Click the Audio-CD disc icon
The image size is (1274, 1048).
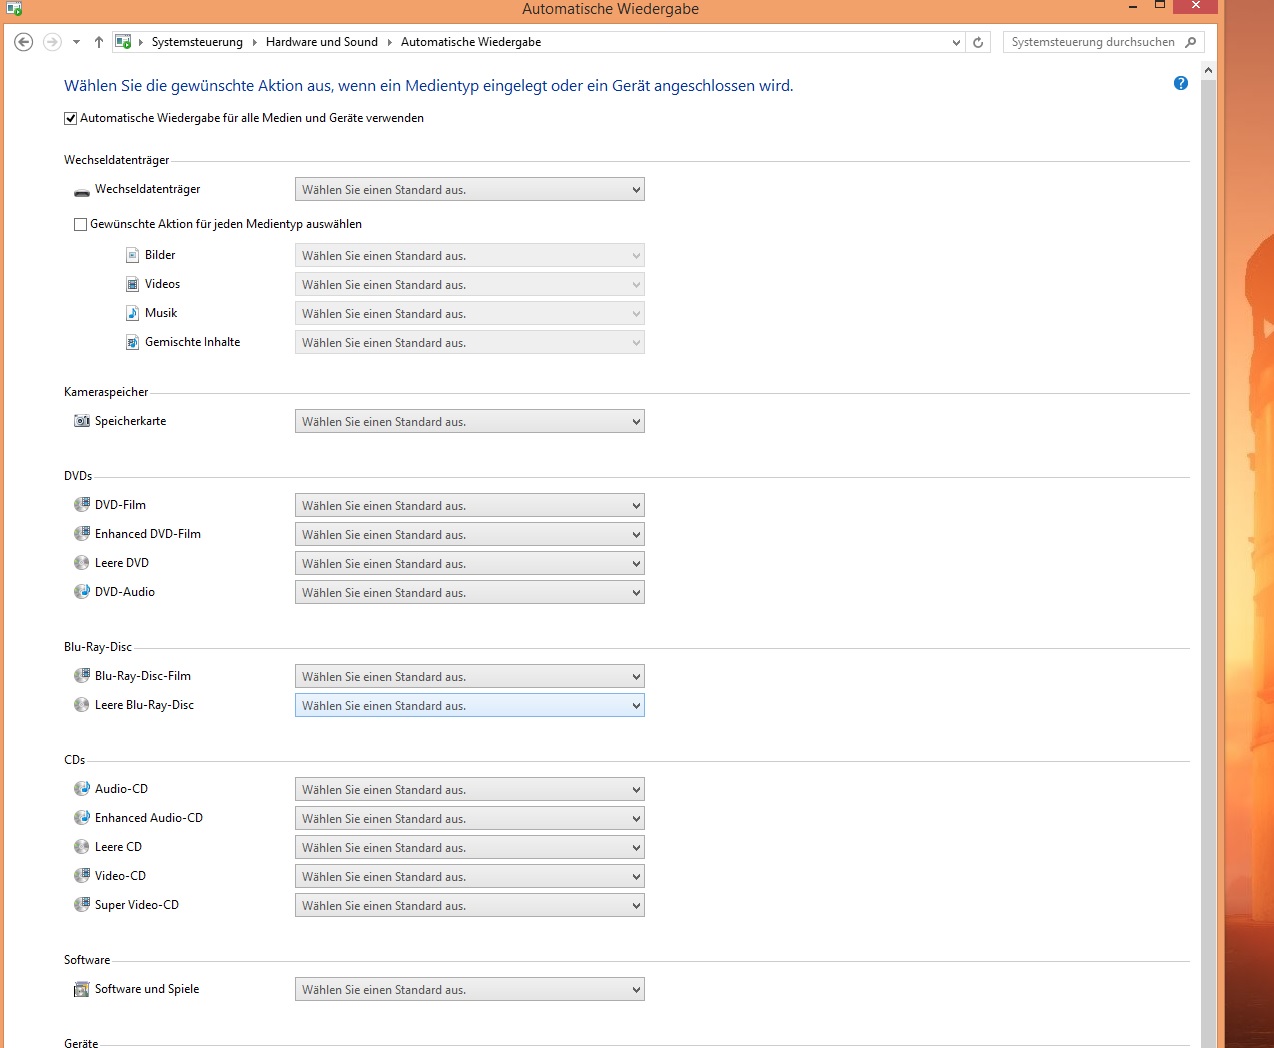pyautogui.click(x=82, y=789)
